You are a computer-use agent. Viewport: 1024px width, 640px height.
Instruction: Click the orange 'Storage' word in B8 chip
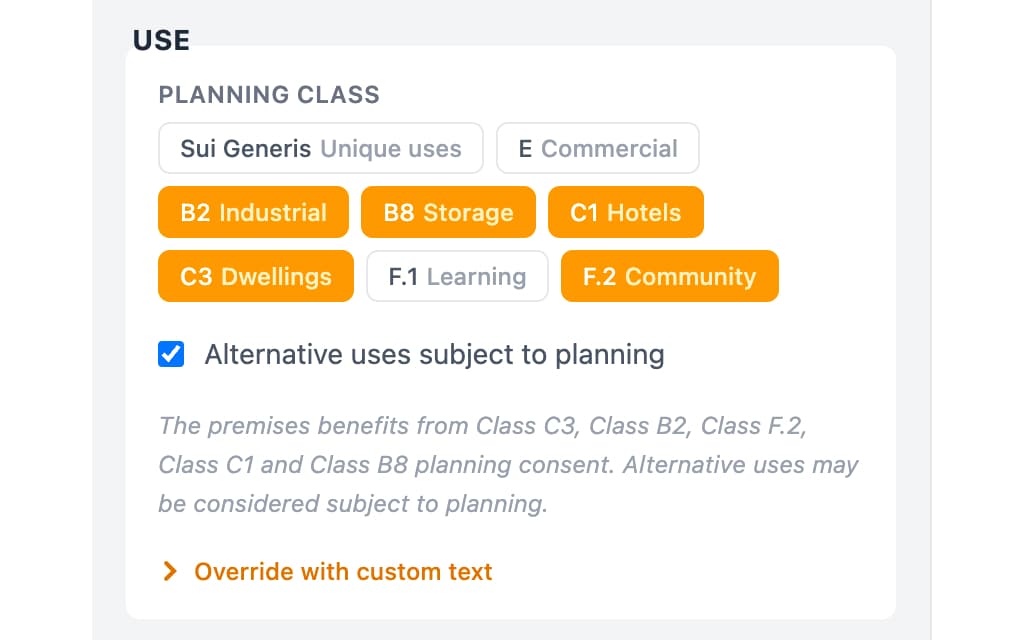(468, 213)
